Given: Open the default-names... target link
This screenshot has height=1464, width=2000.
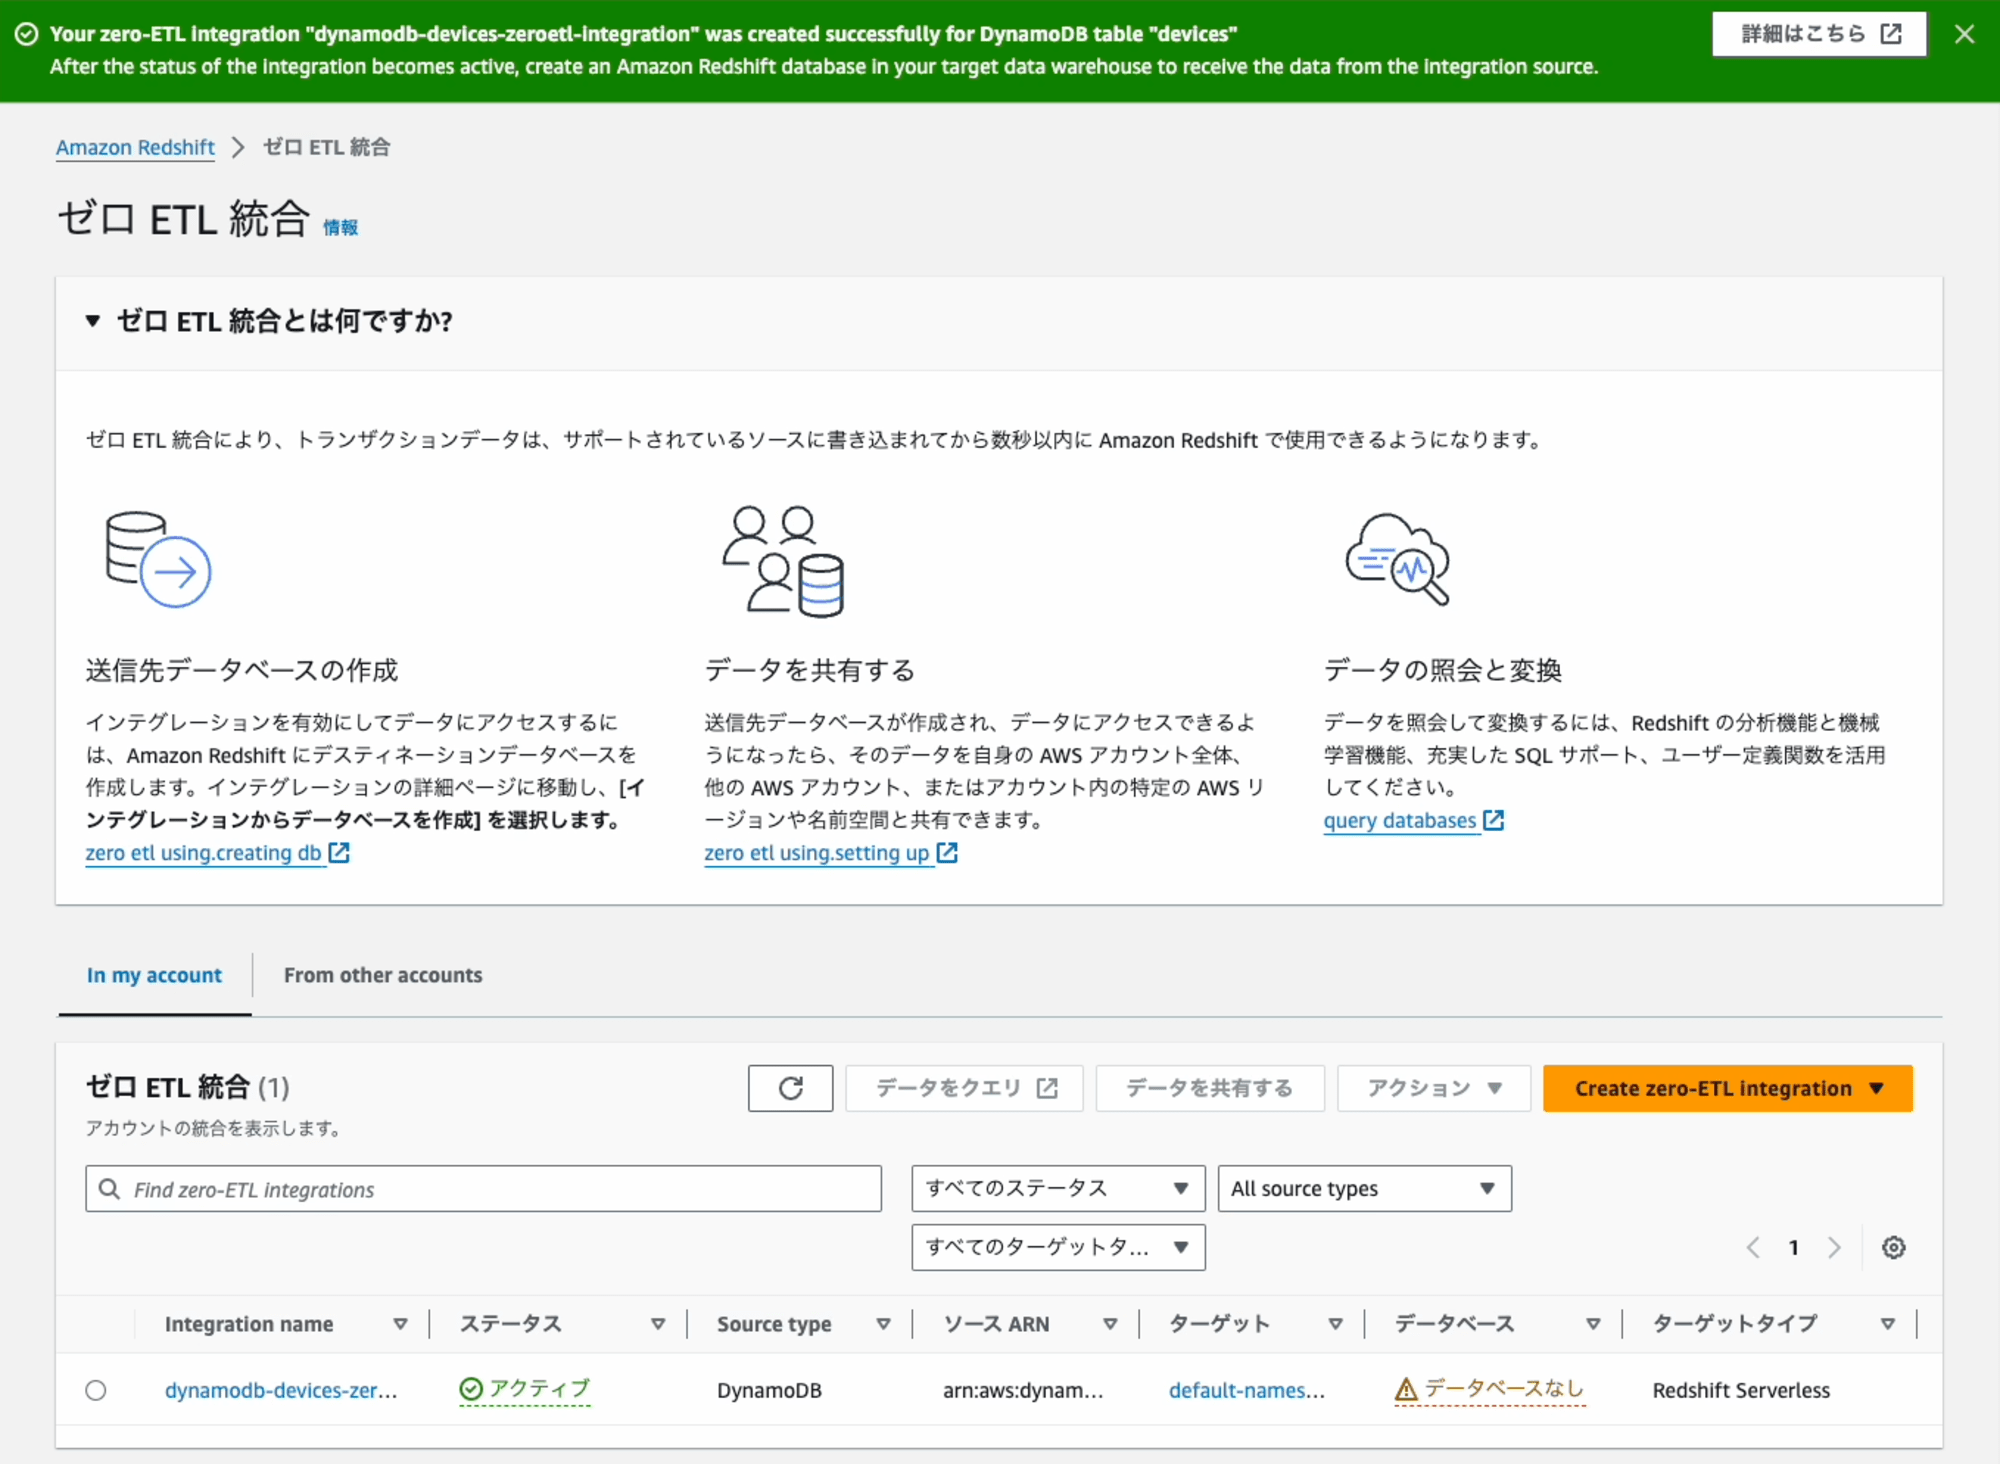Looking at the screenshot, I should (x=1247, y=1390).
